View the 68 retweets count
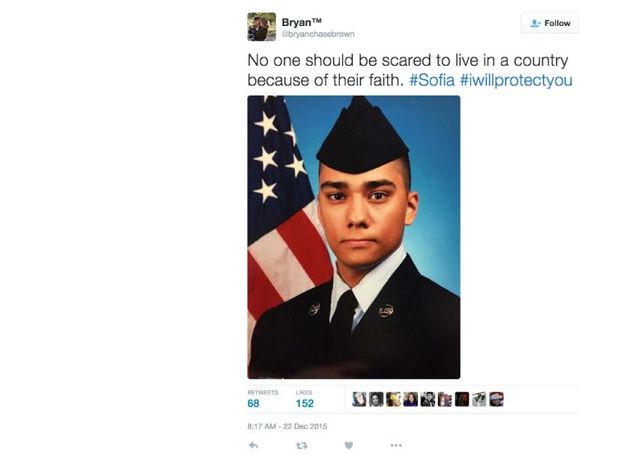 tap(253, 403)
